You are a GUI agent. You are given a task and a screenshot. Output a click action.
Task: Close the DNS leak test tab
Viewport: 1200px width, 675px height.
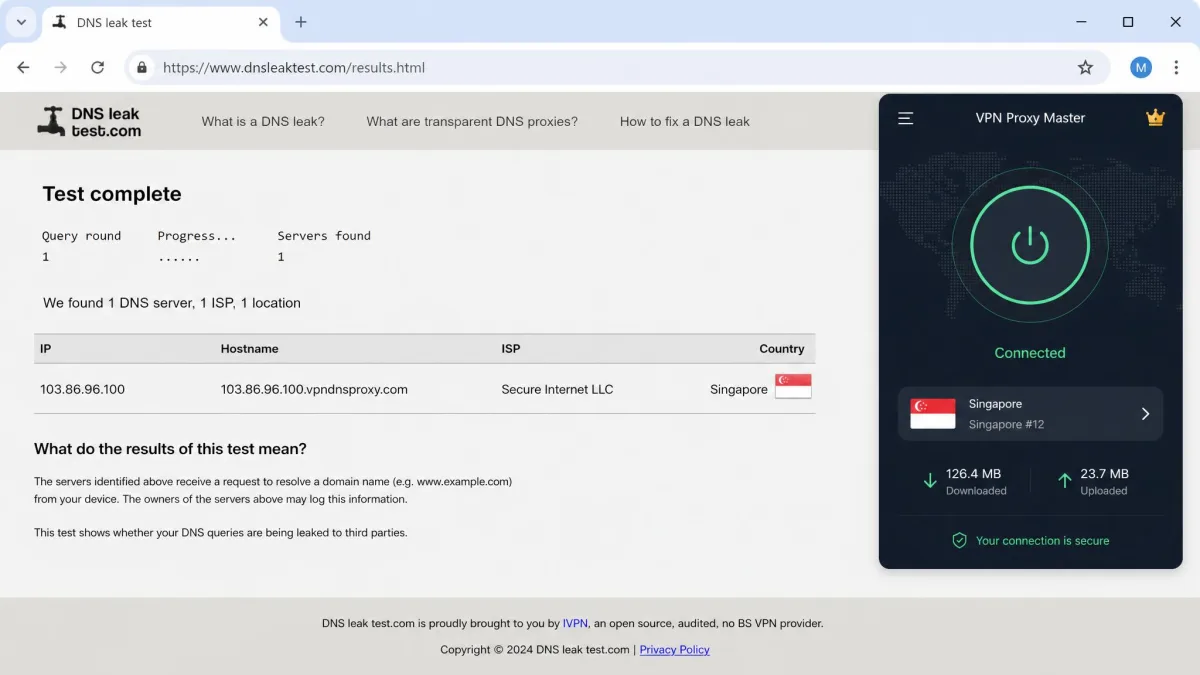point(263,22)
